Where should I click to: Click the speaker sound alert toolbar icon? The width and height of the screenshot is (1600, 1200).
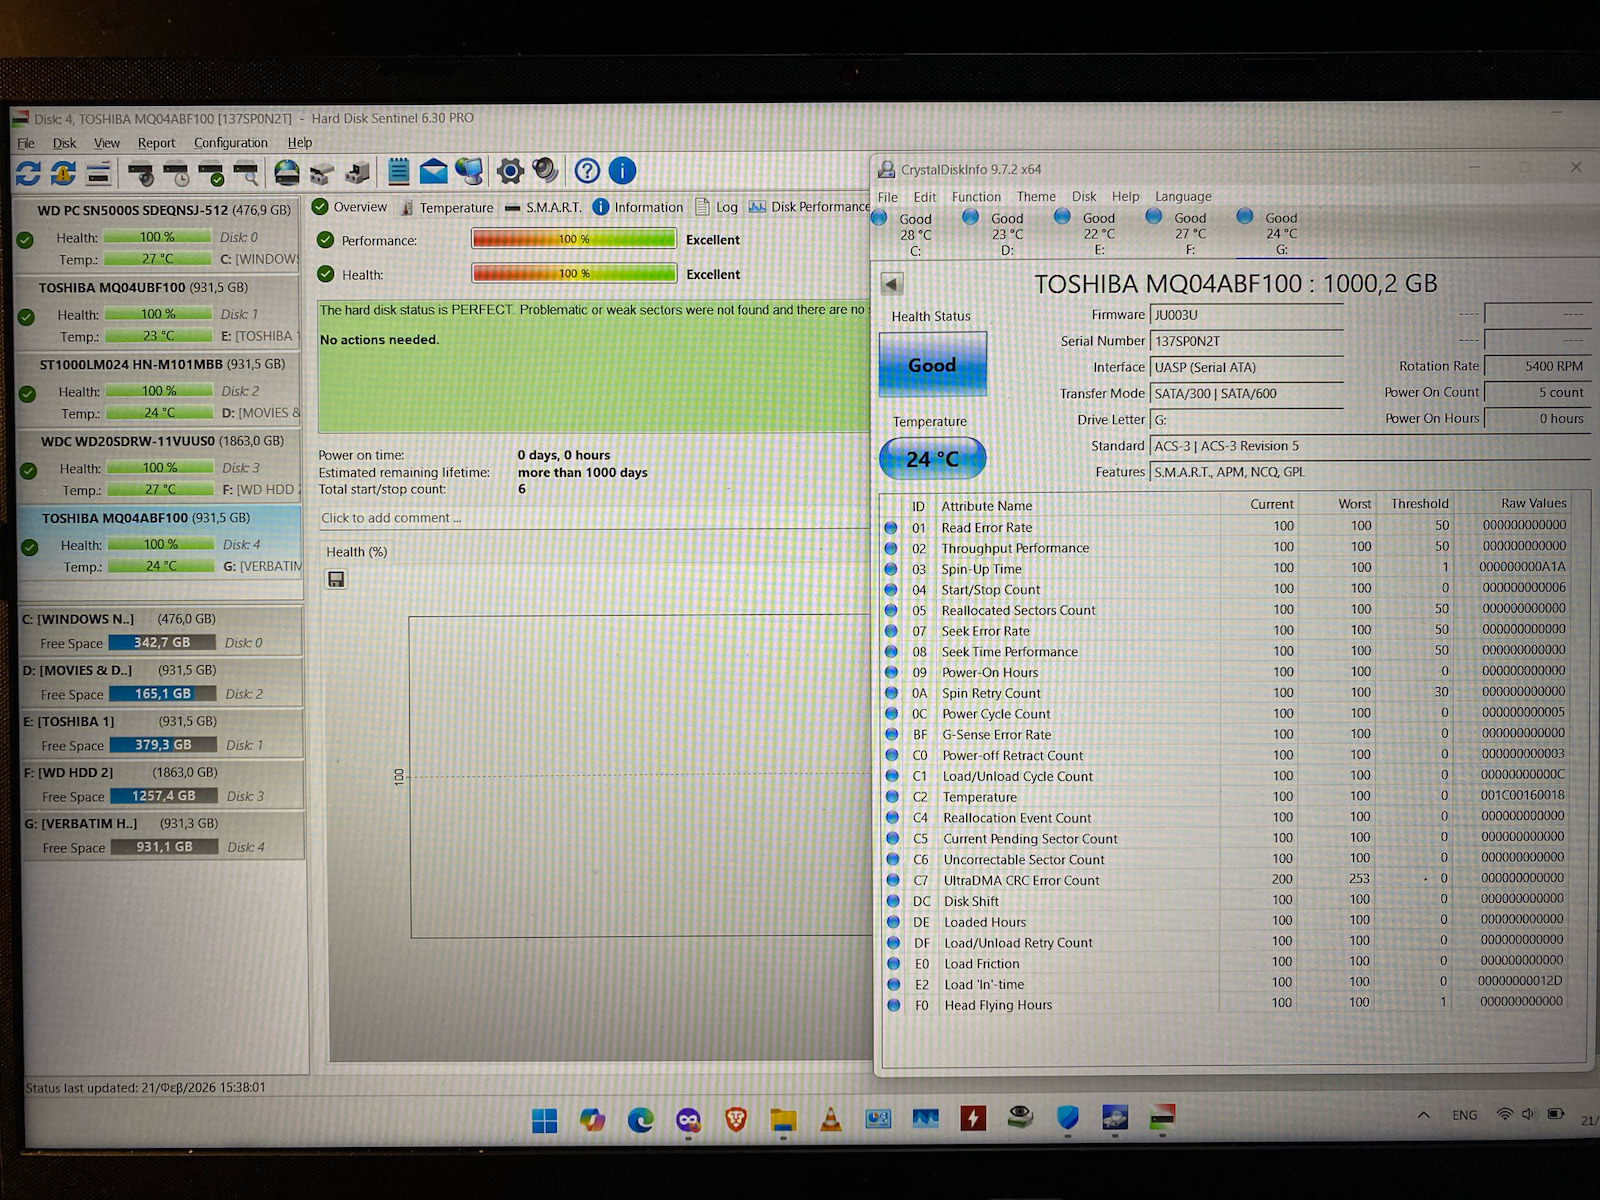click(x=545, y=171)
